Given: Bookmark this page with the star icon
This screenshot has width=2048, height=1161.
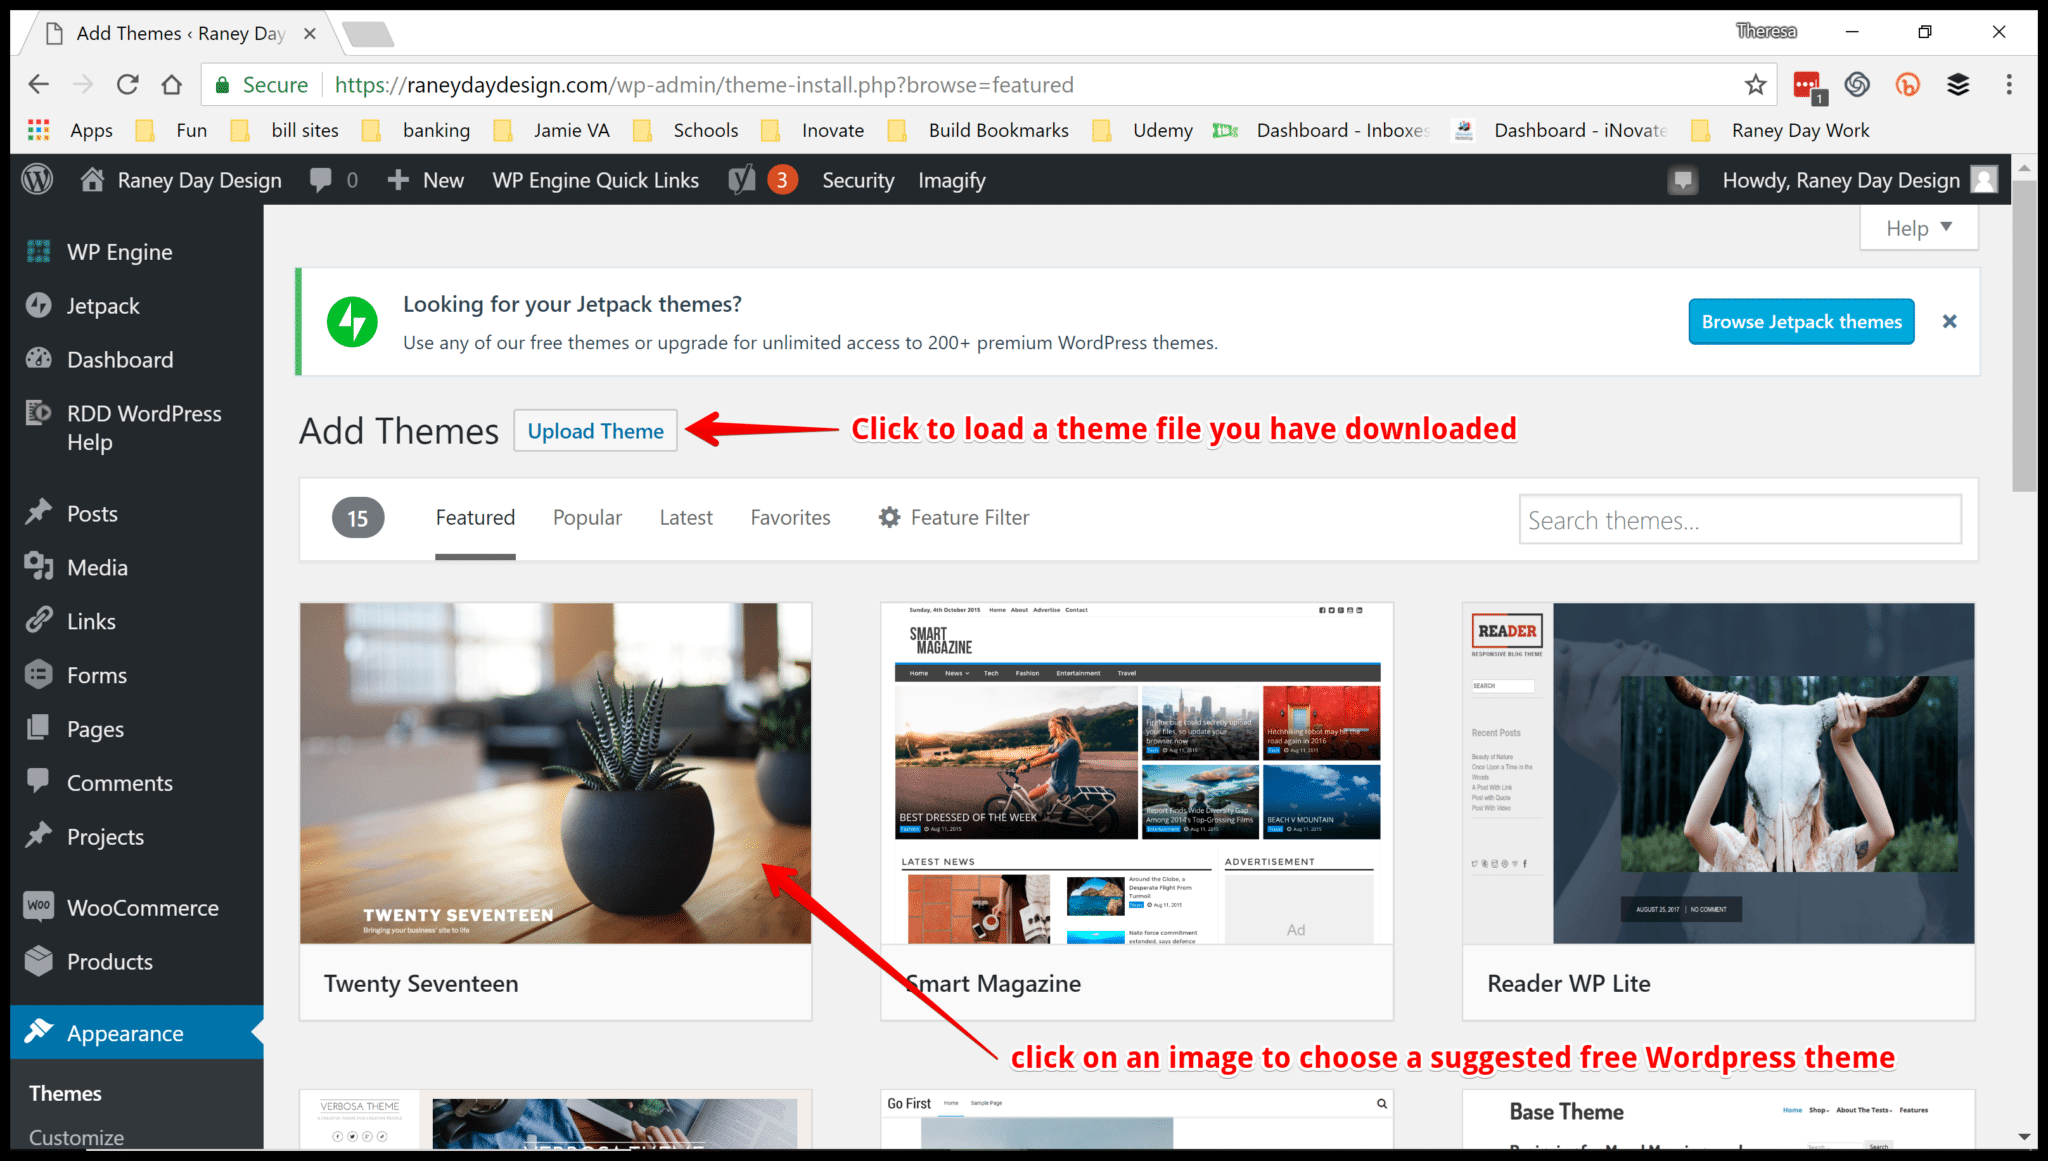Looking at the screenshot, I should click(x=1755, y=85).
